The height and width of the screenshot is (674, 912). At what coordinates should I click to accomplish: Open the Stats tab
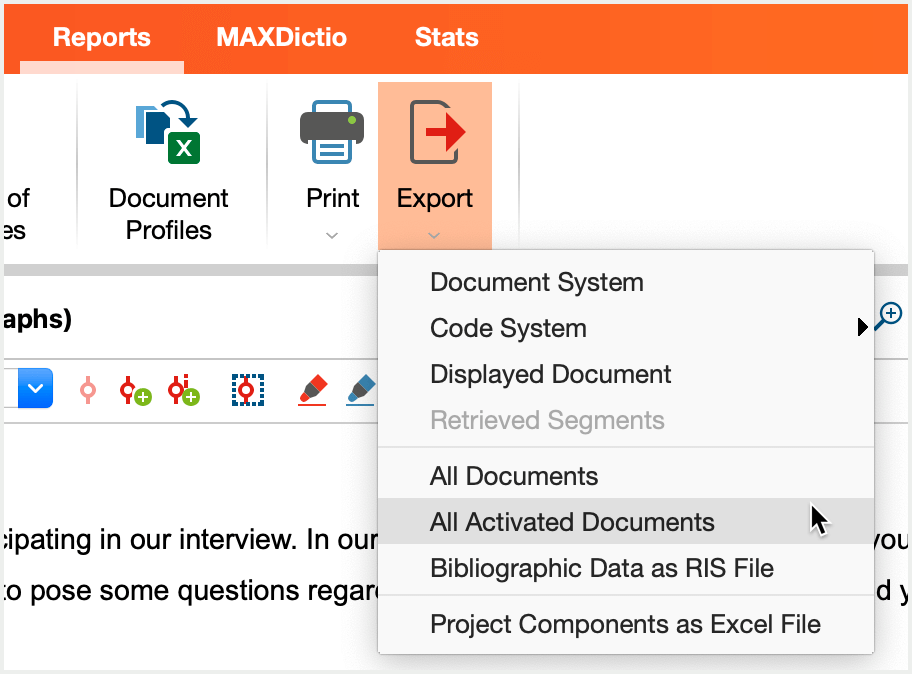(x=446, y=38)
